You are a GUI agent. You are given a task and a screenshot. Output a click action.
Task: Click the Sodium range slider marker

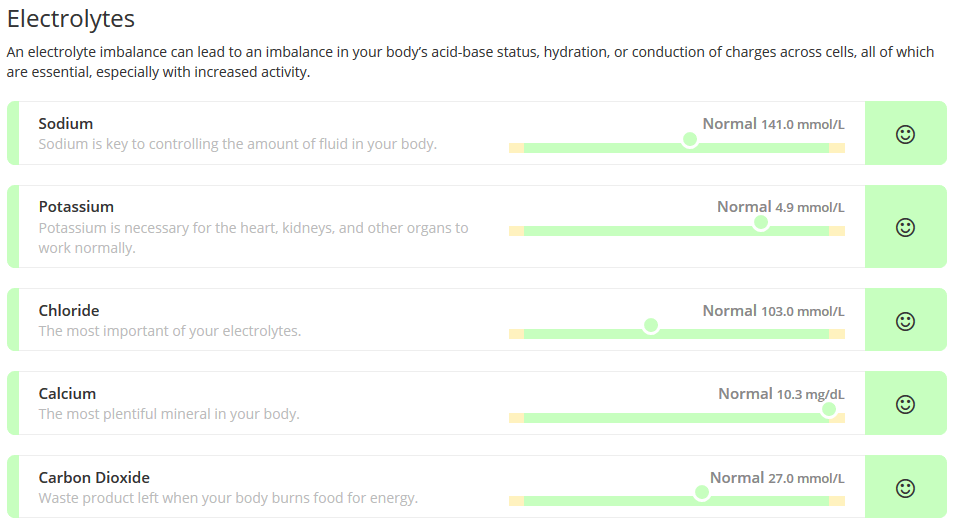689,140
